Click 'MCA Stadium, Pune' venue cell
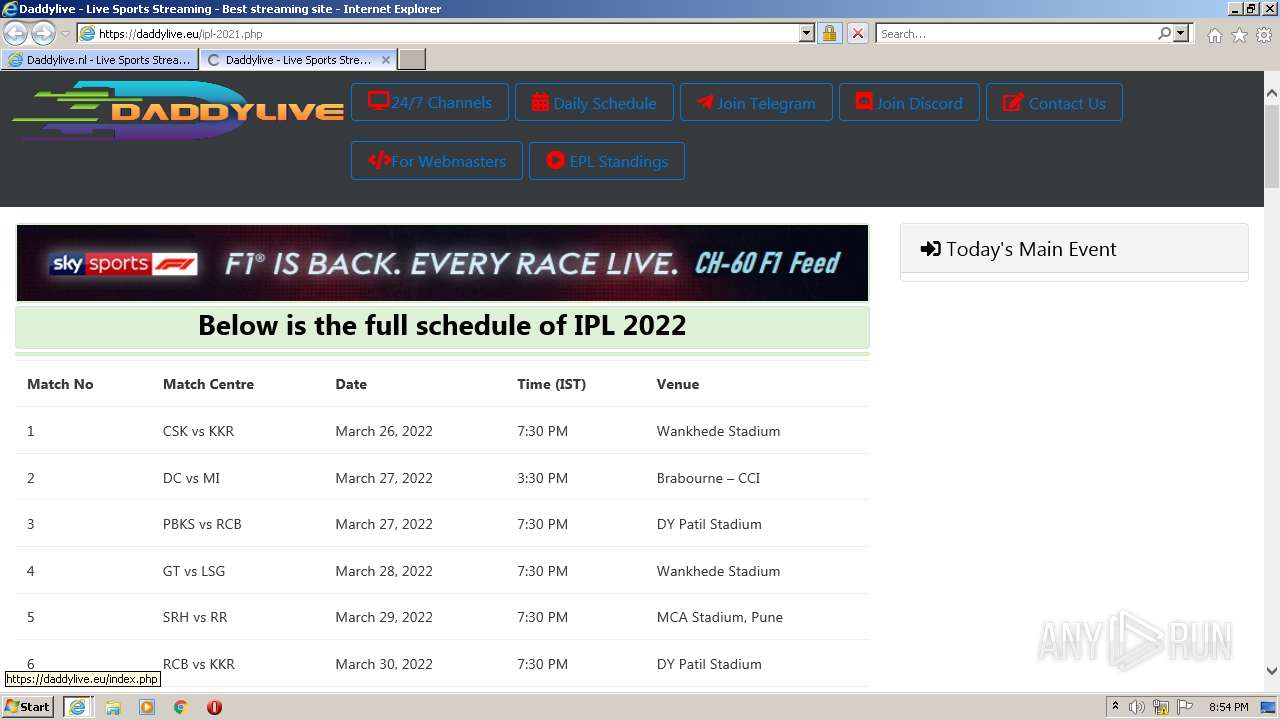The image size is (1280, 720). click(720, 617)
